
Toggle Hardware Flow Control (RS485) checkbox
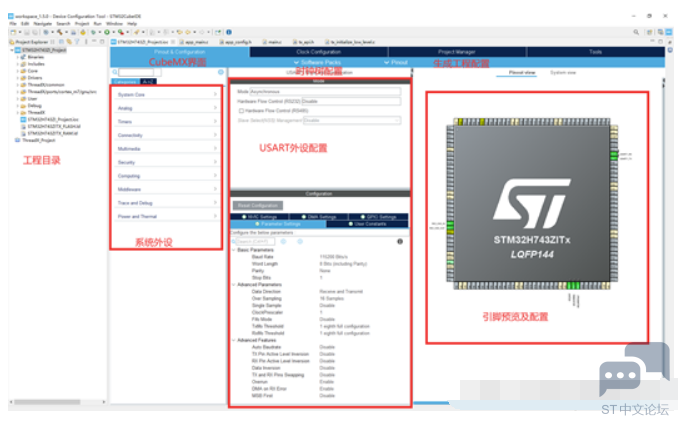tap(241, 111)
